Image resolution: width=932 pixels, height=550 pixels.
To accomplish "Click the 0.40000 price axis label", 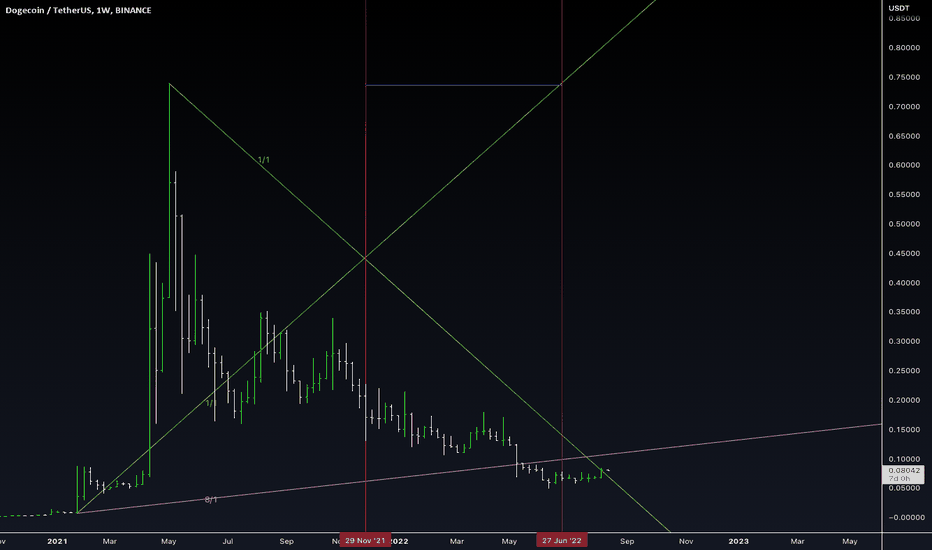I will coord(904,282).
